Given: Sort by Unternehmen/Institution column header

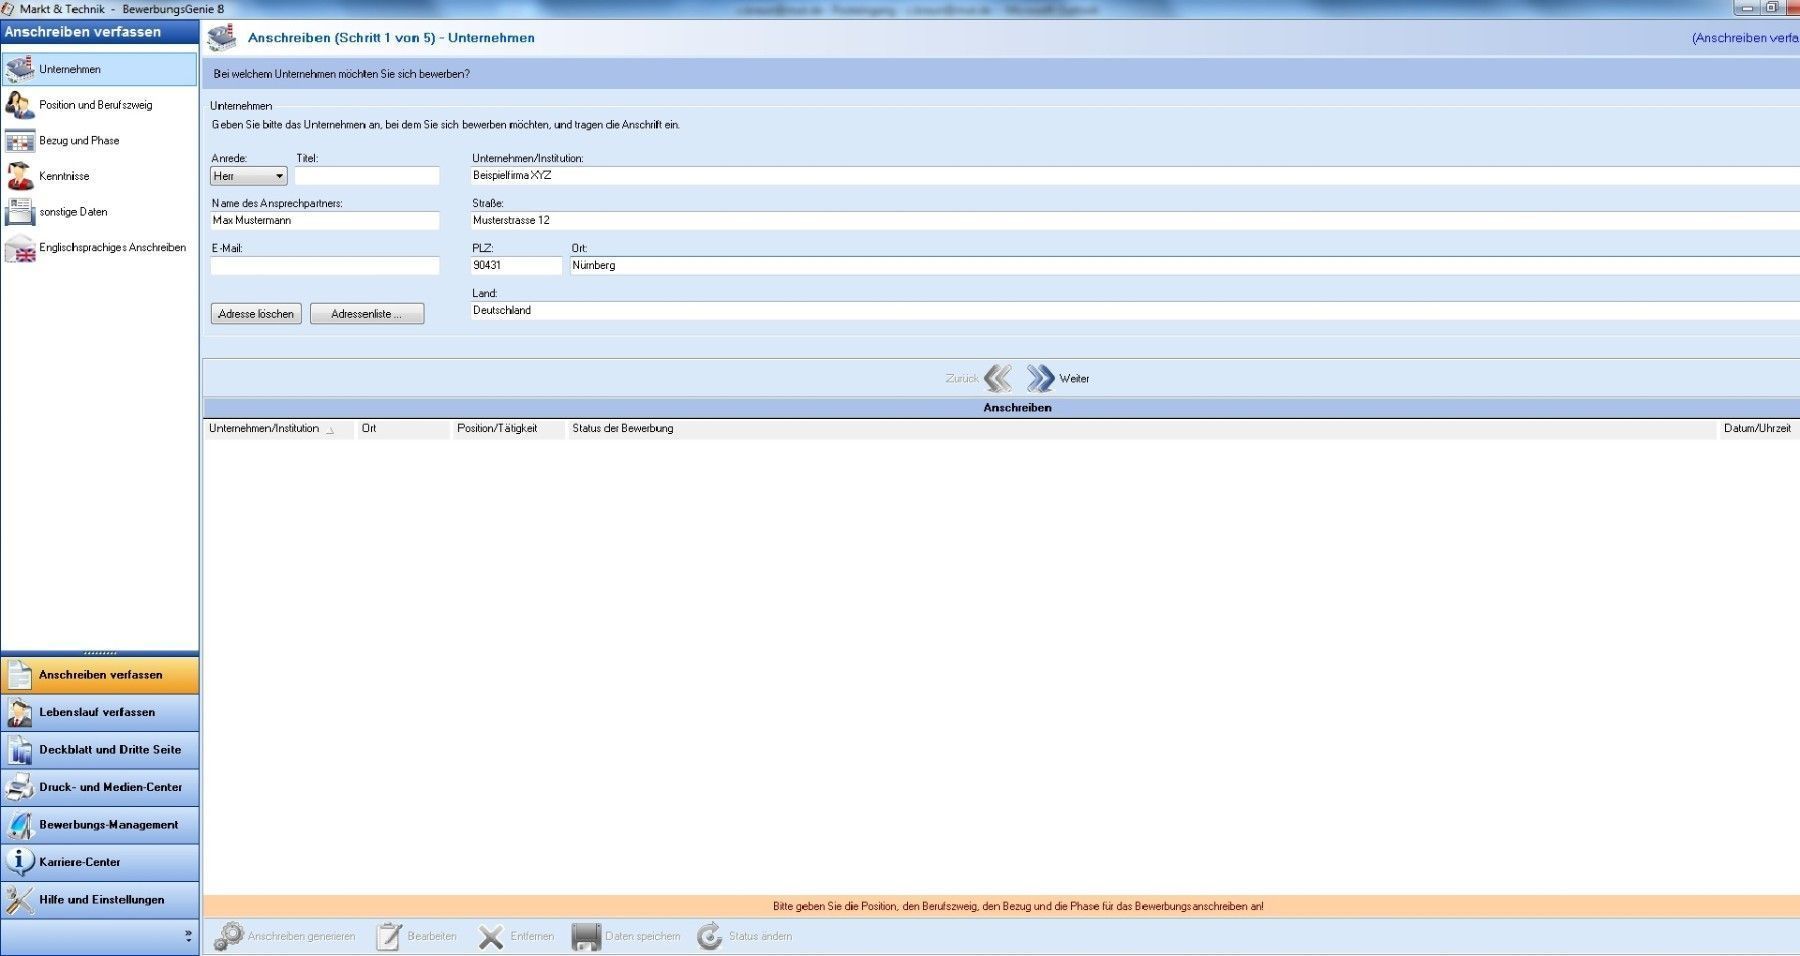Looking at the screenshot, I should pyautogui.click(x=264, y=429).
